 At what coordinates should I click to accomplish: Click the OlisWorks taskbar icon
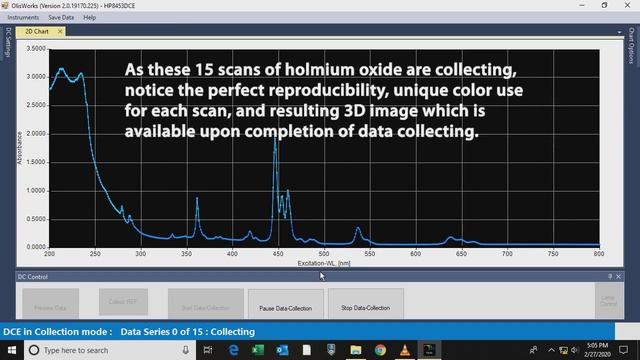coord(429,350)
